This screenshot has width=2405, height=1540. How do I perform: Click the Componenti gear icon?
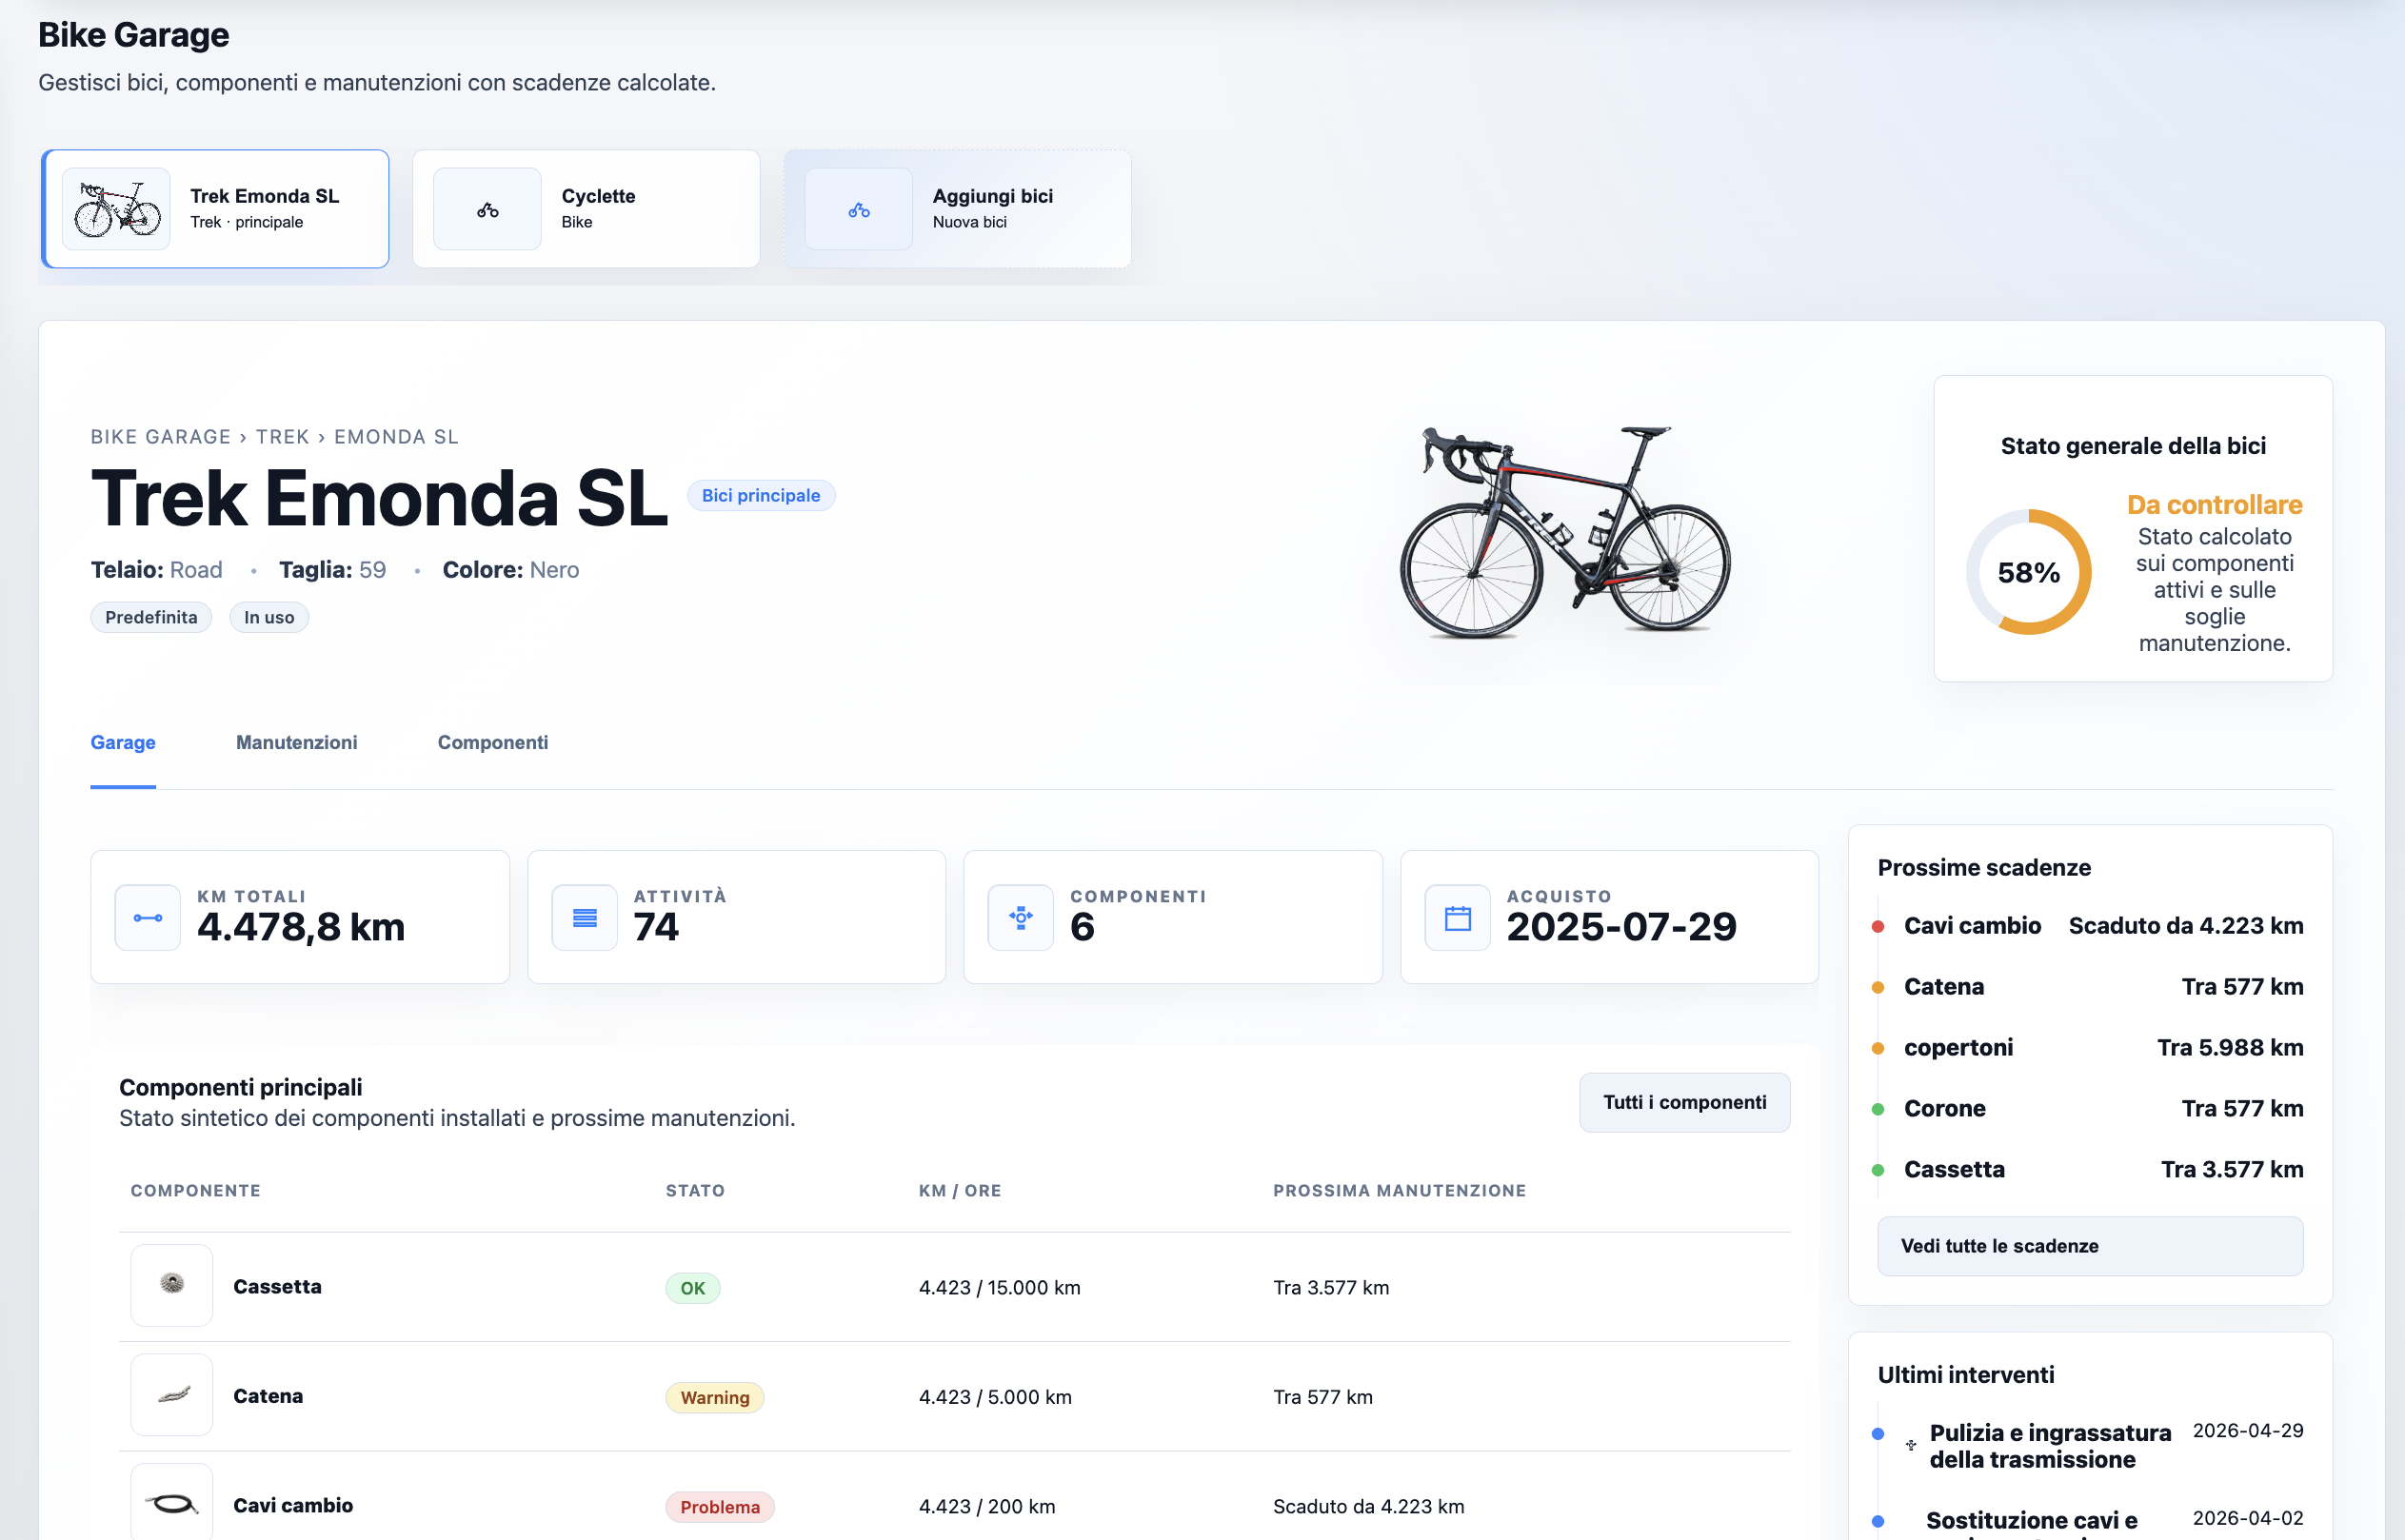(1021, 917)
